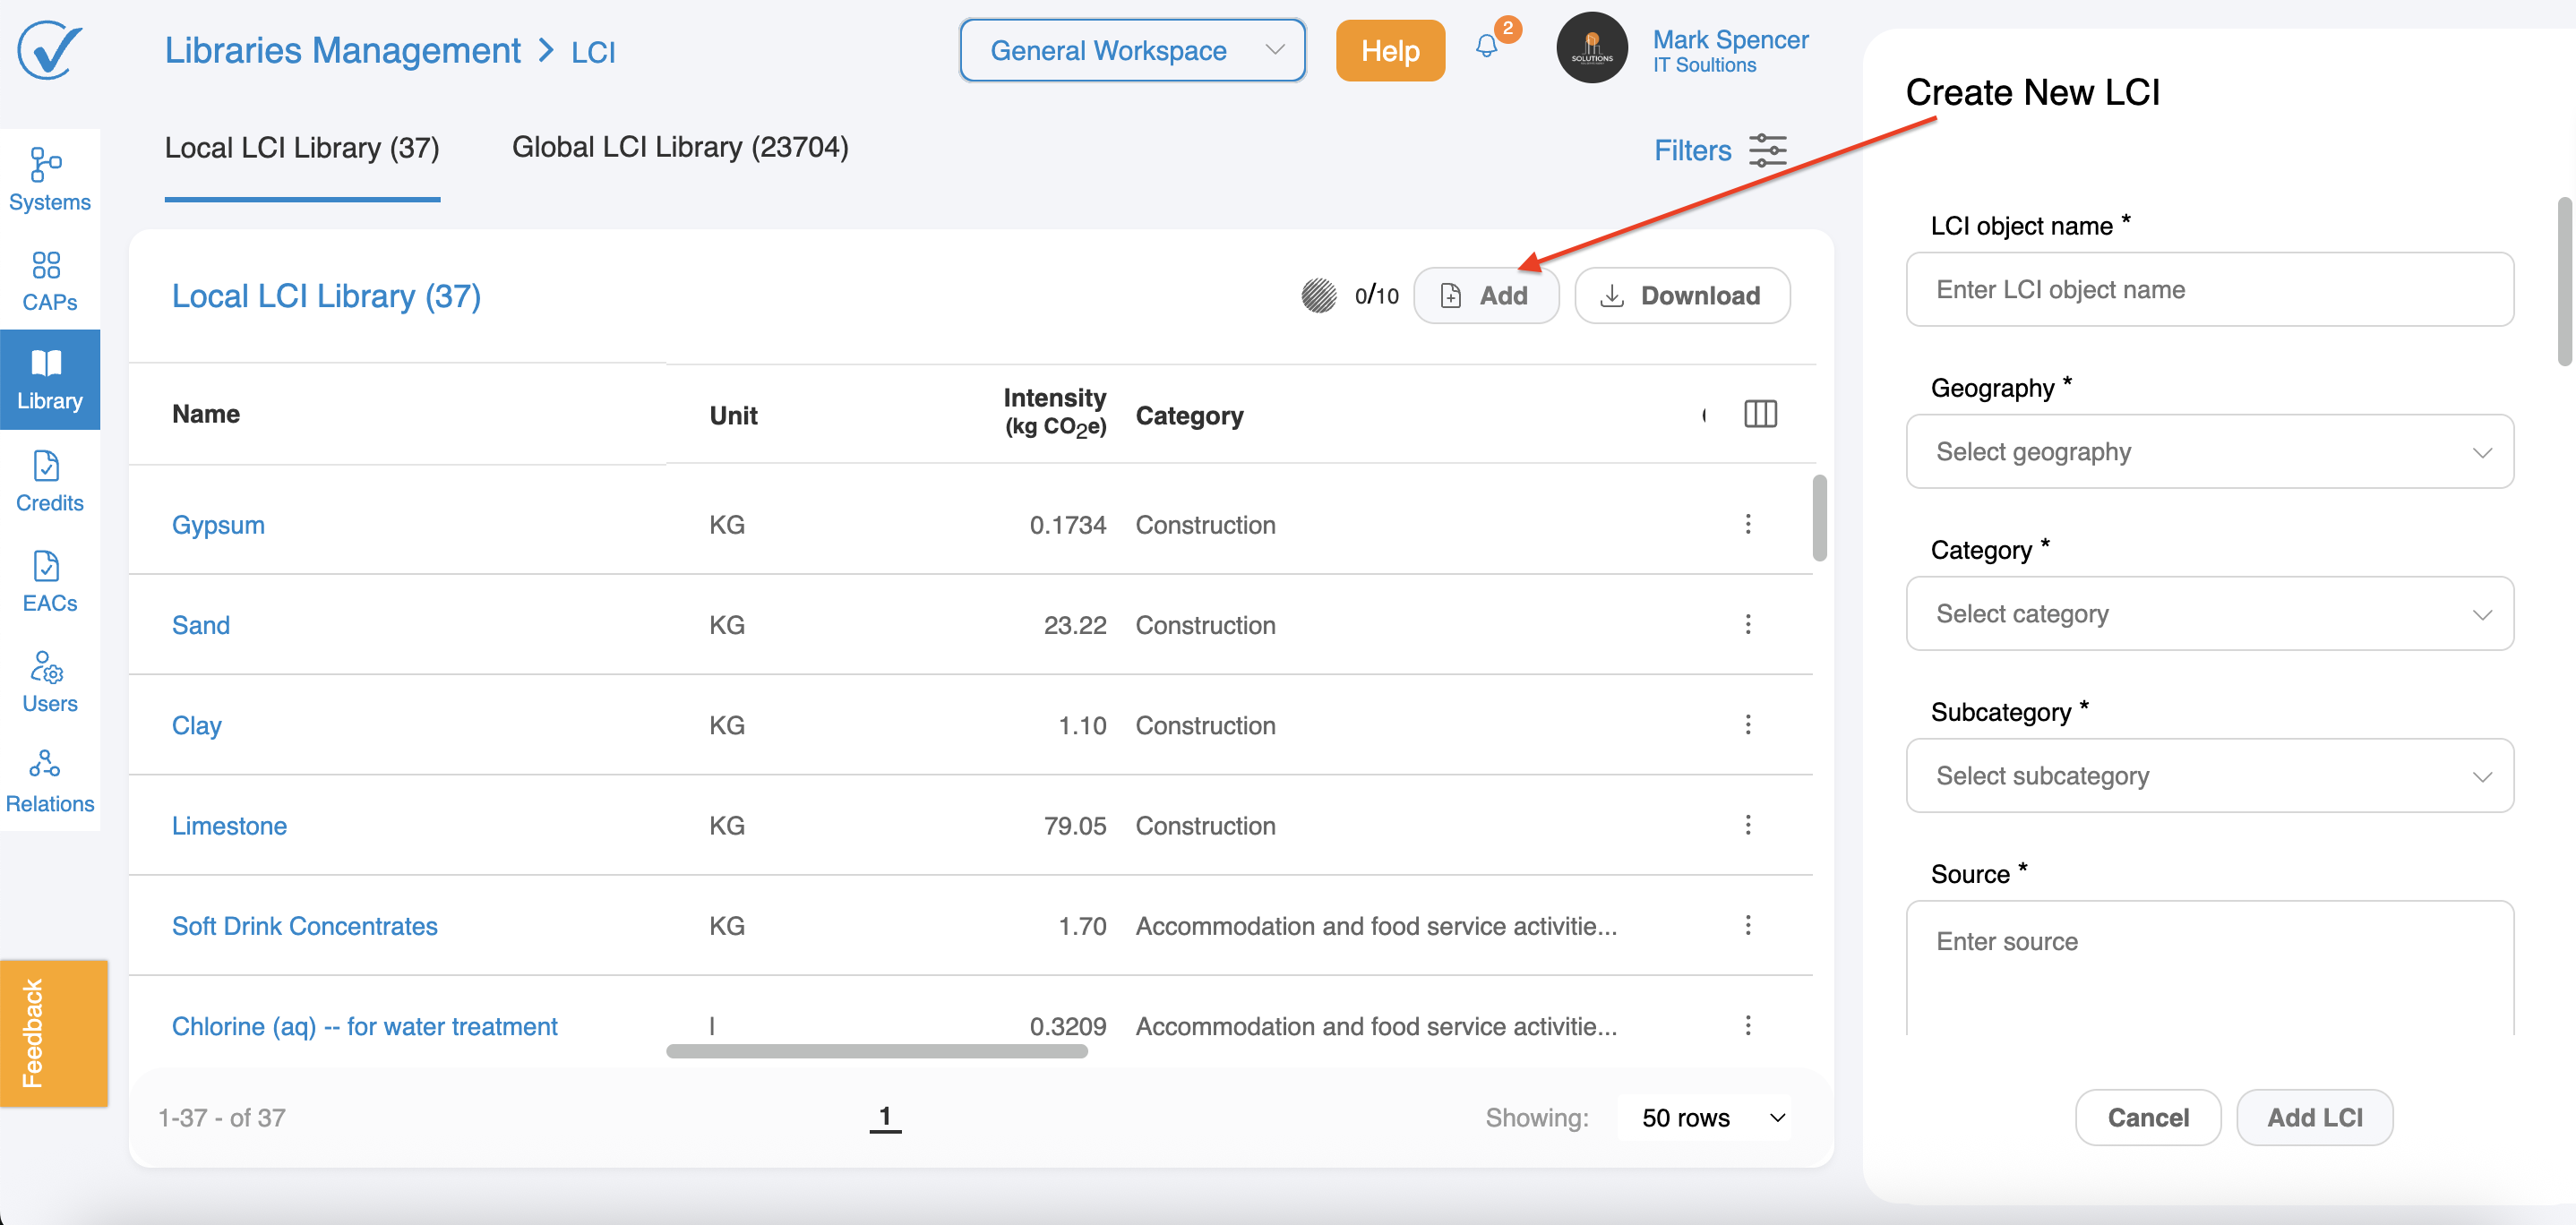Open the EACs sidebar section
The height and width of the screenshot is (1225, 2576).
coord(49,581)
